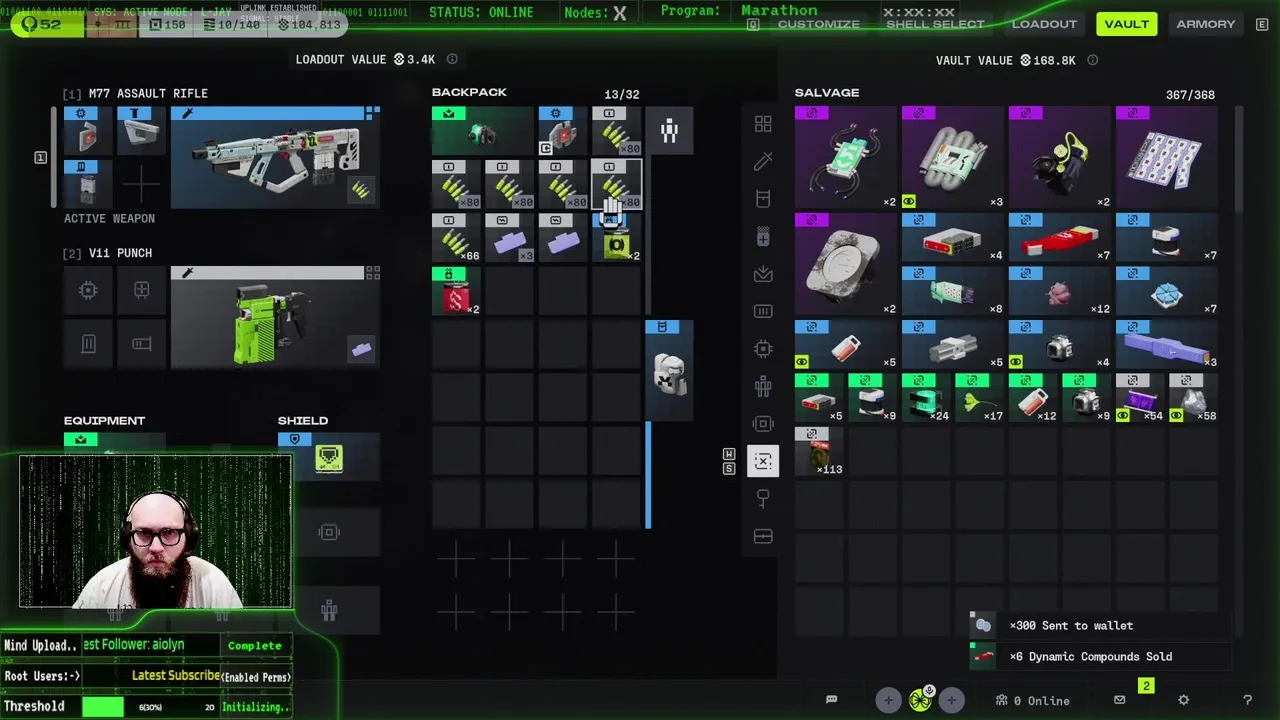Screen dimensions: 1280x720
Task: Open the V11 Punch optic slot
Action: (142, 290)
